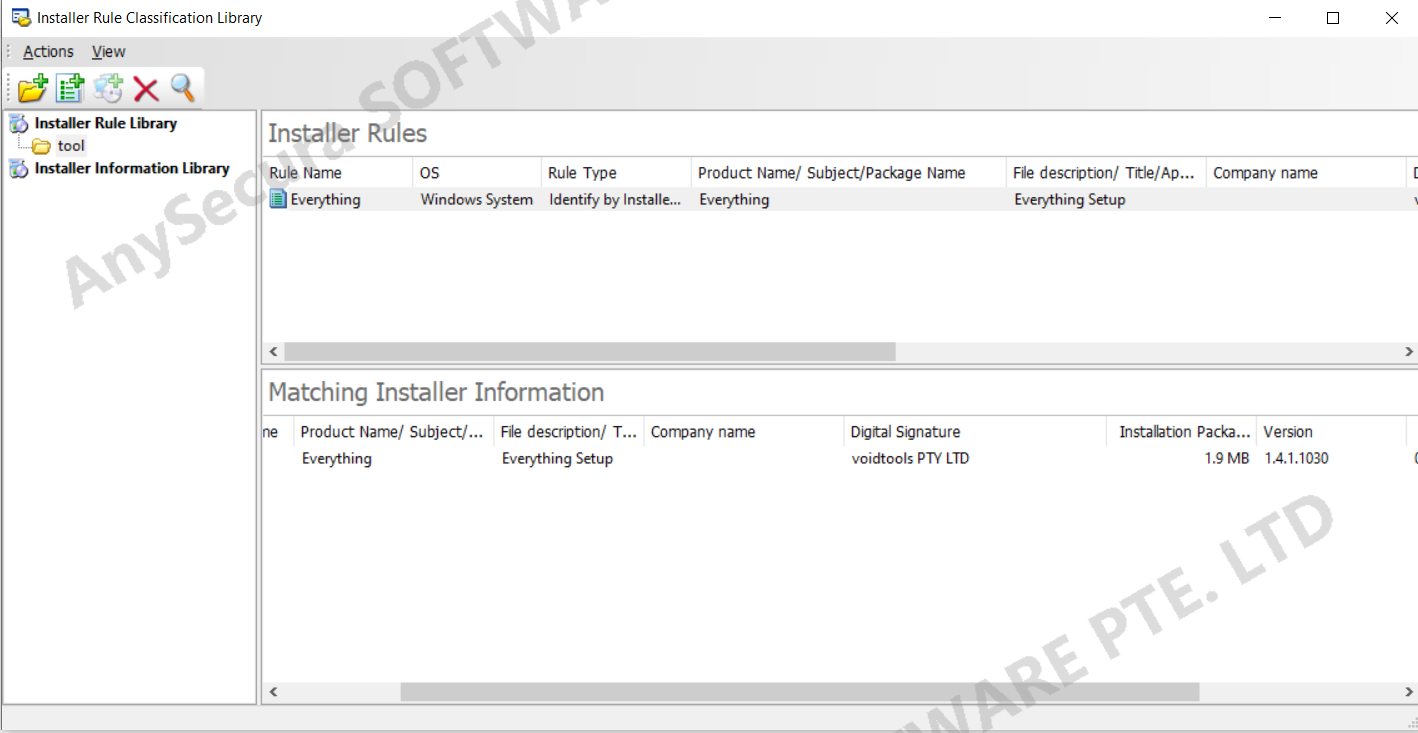
Task: Select the Installer Rule Library tree node label
Action: 106,123
